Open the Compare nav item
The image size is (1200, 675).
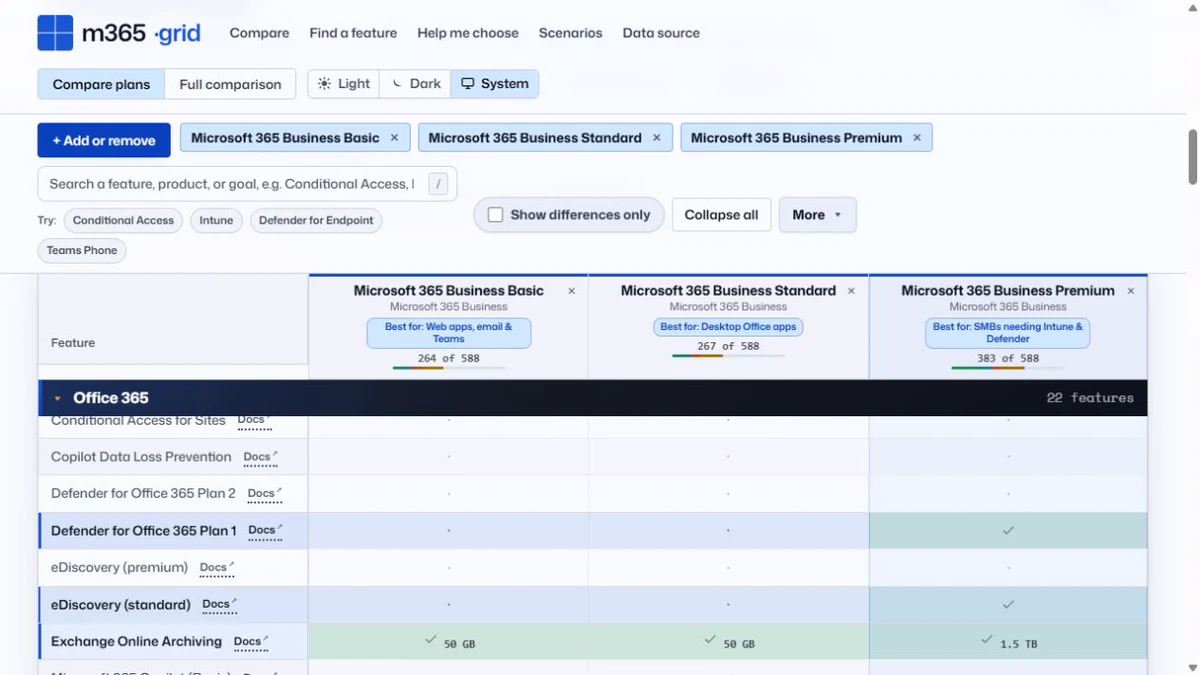coord(259,33)
